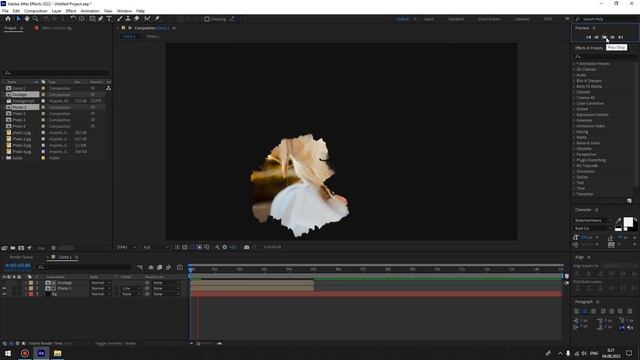Toggle Frame Blending switch in timeline header

click(x=160, y=267)
